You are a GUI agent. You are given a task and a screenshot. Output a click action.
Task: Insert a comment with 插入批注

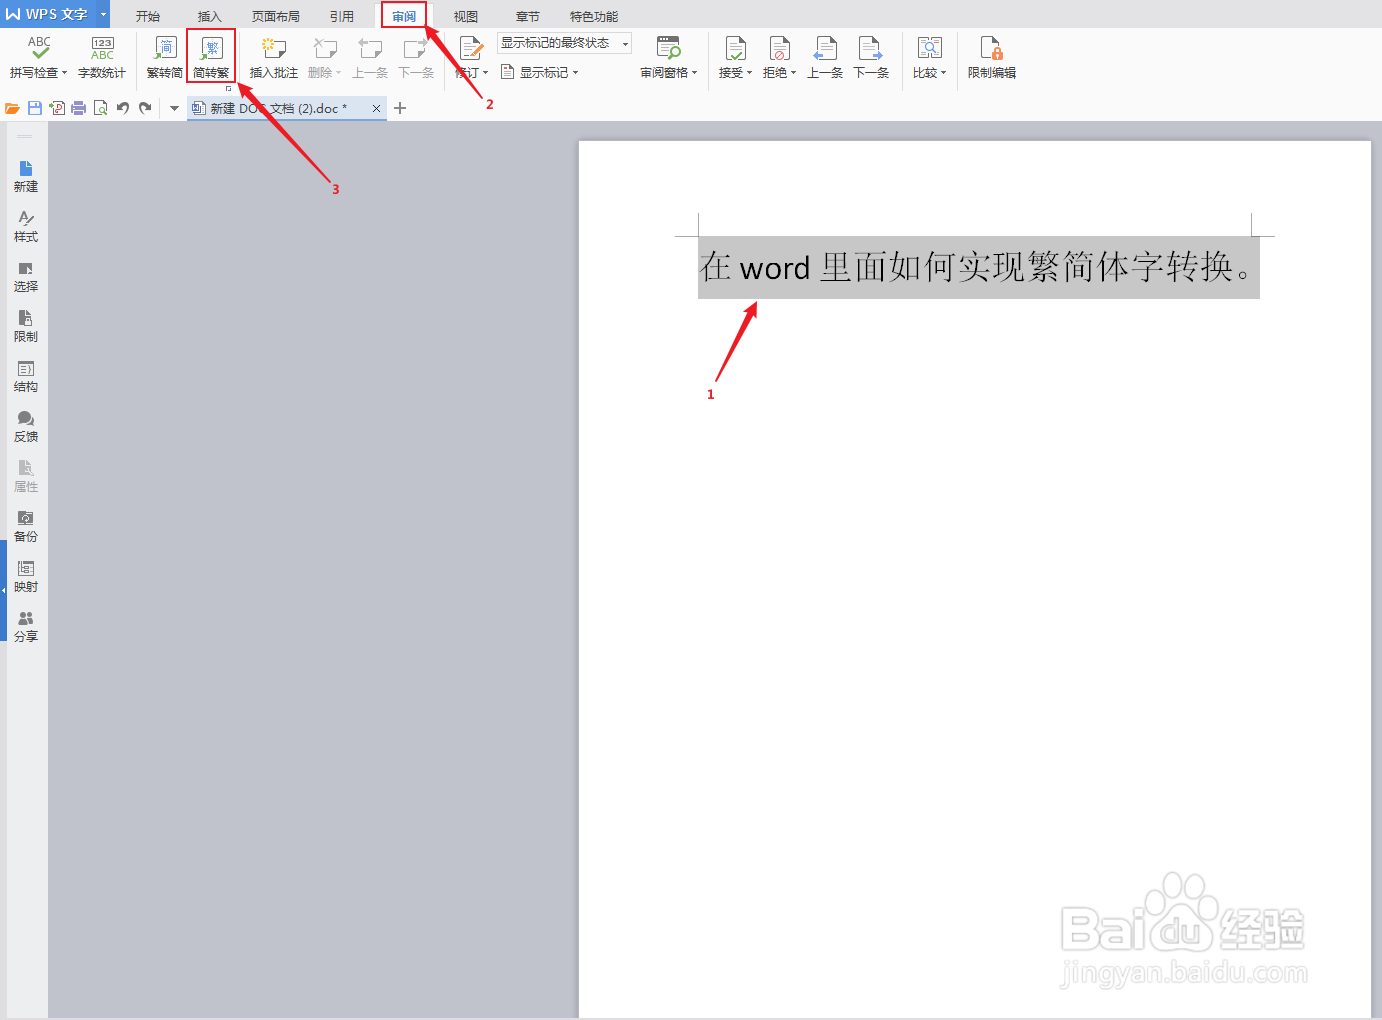(274, 57)
